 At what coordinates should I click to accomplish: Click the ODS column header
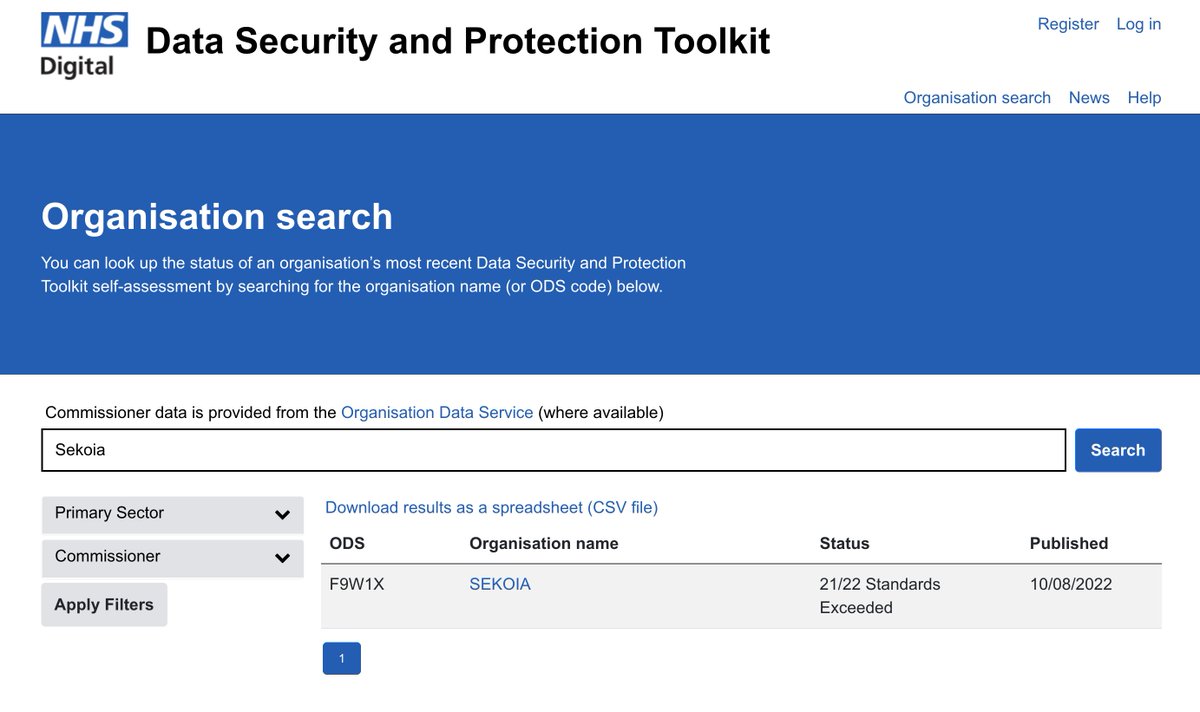347,544
